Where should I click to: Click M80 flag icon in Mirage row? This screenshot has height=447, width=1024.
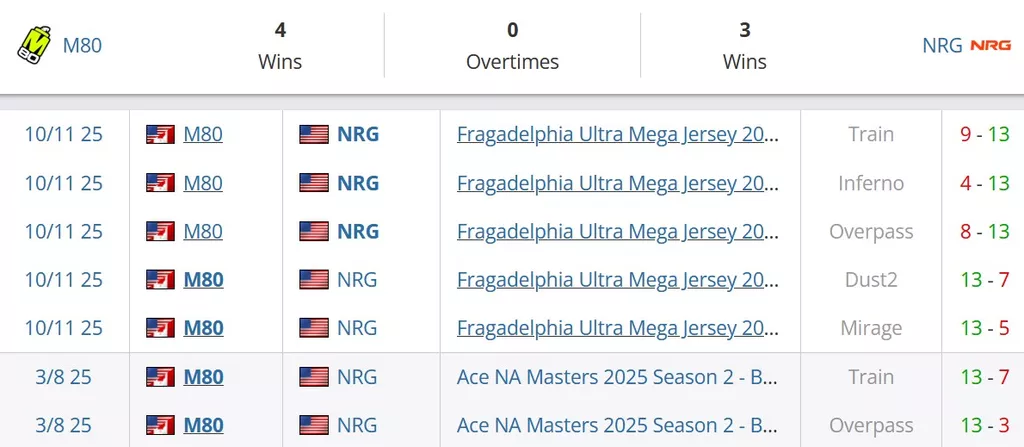coord(160,328)
